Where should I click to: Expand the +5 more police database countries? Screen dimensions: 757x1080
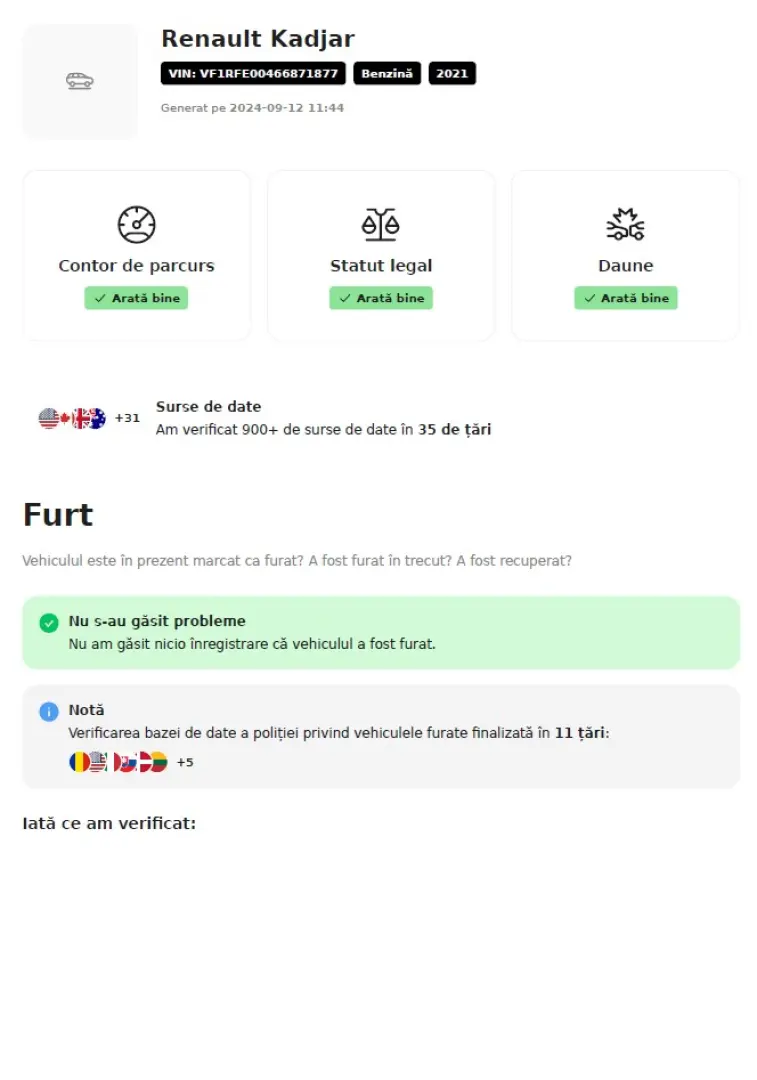[185, 762]
